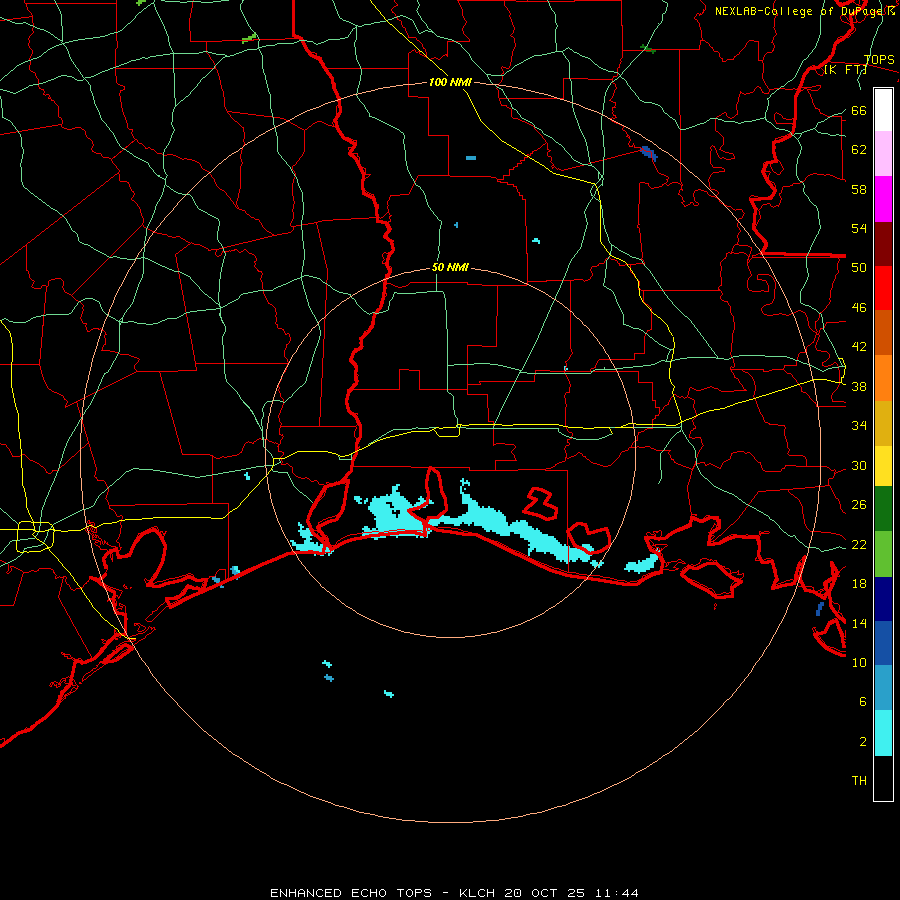Click the legend value "18"
The width and height of the screenshot is (900, 900).
click(859, 584)
